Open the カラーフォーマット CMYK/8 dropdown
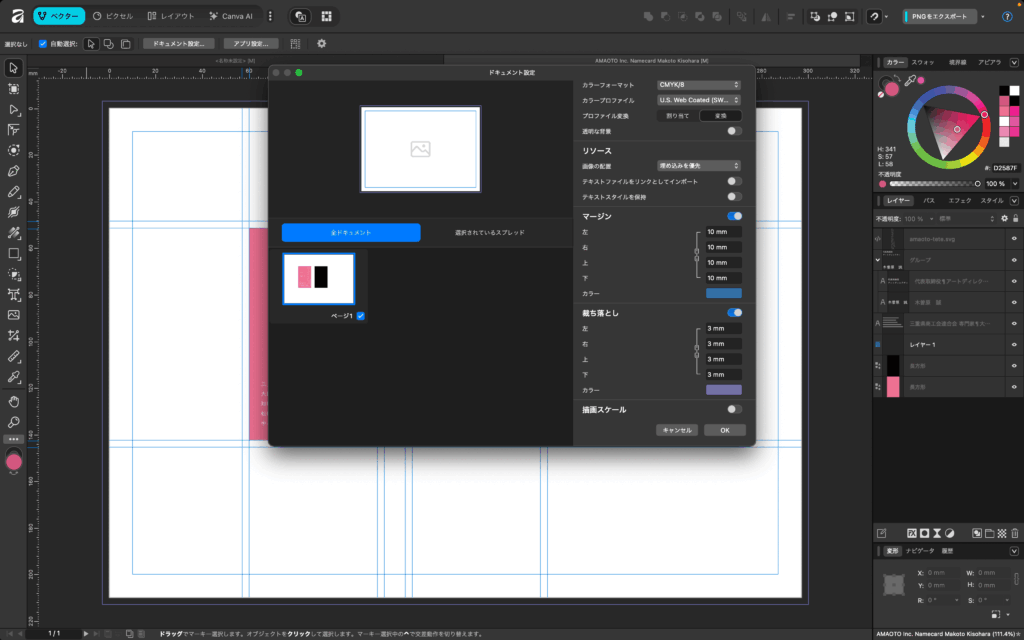The height and width of the screenshot is (640, 1024). tap(698, 85)
